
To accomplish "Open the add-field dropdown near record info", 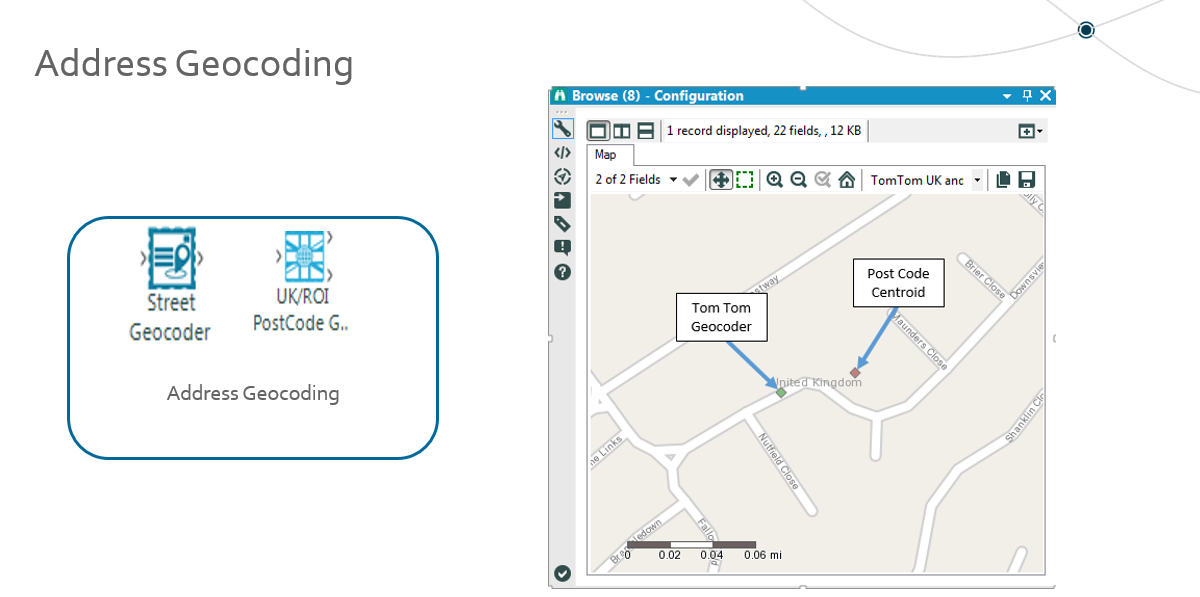I will (x=1029, y=130).
